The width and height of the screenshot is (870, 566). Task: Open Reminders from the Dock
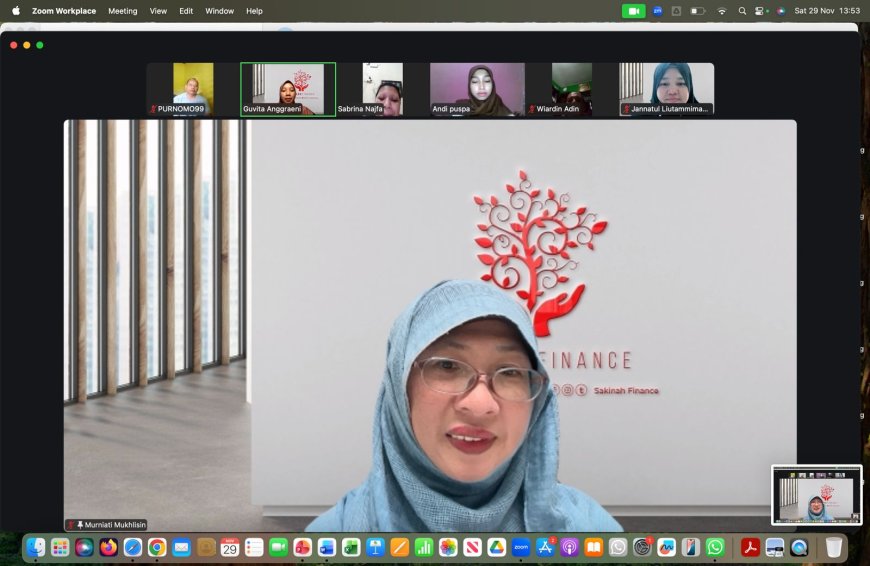[254, 548]
